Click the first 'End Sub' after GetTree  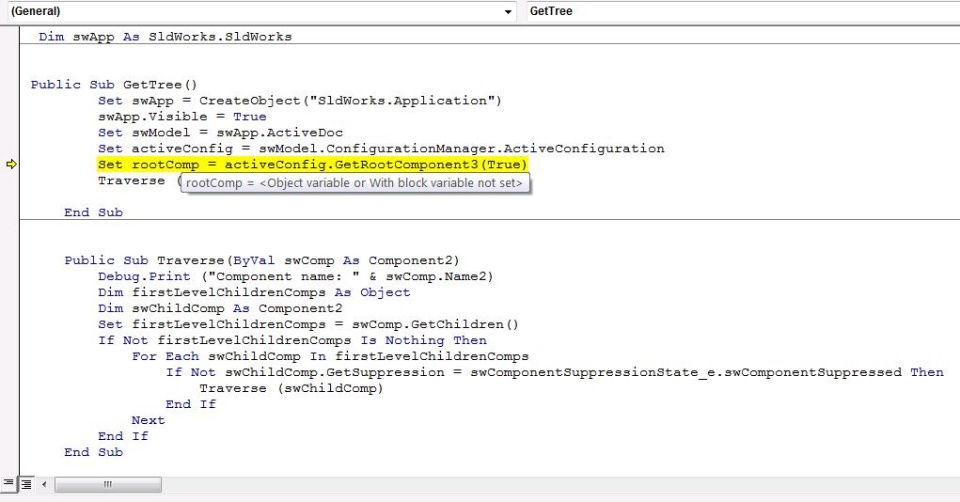pos(94,212)
